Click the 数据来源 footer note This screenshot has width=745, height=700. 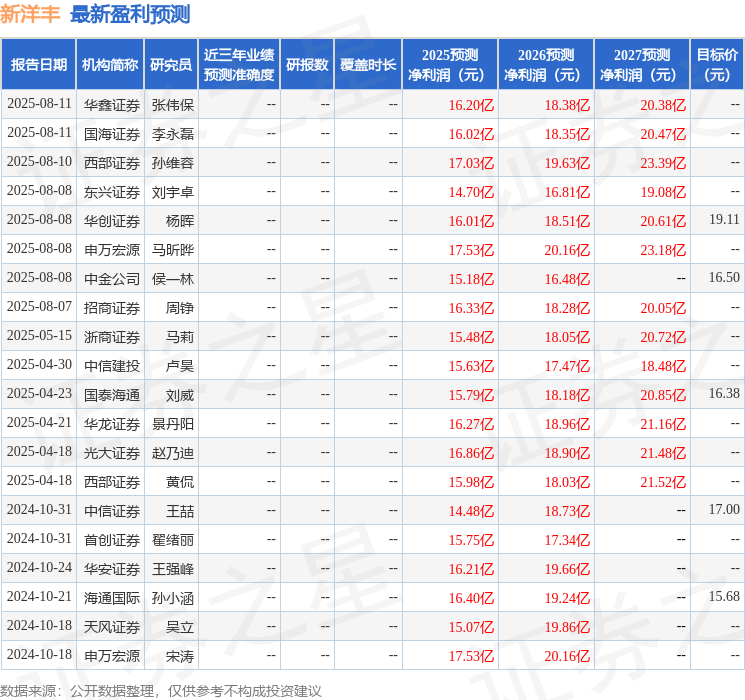161,690
